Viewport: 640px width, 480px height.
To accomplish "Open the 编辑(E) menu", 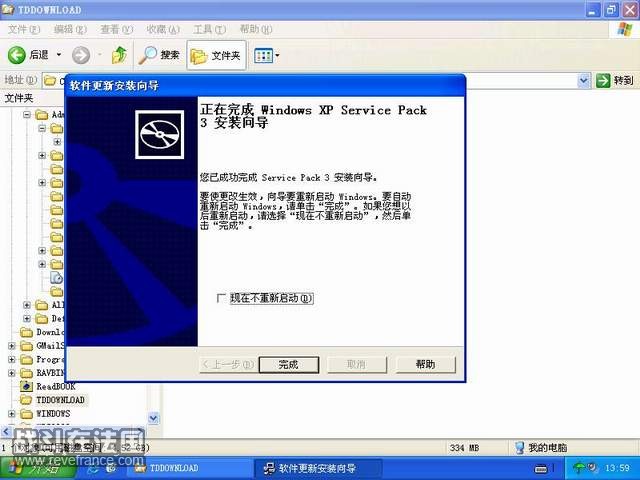I will point(70,29).
